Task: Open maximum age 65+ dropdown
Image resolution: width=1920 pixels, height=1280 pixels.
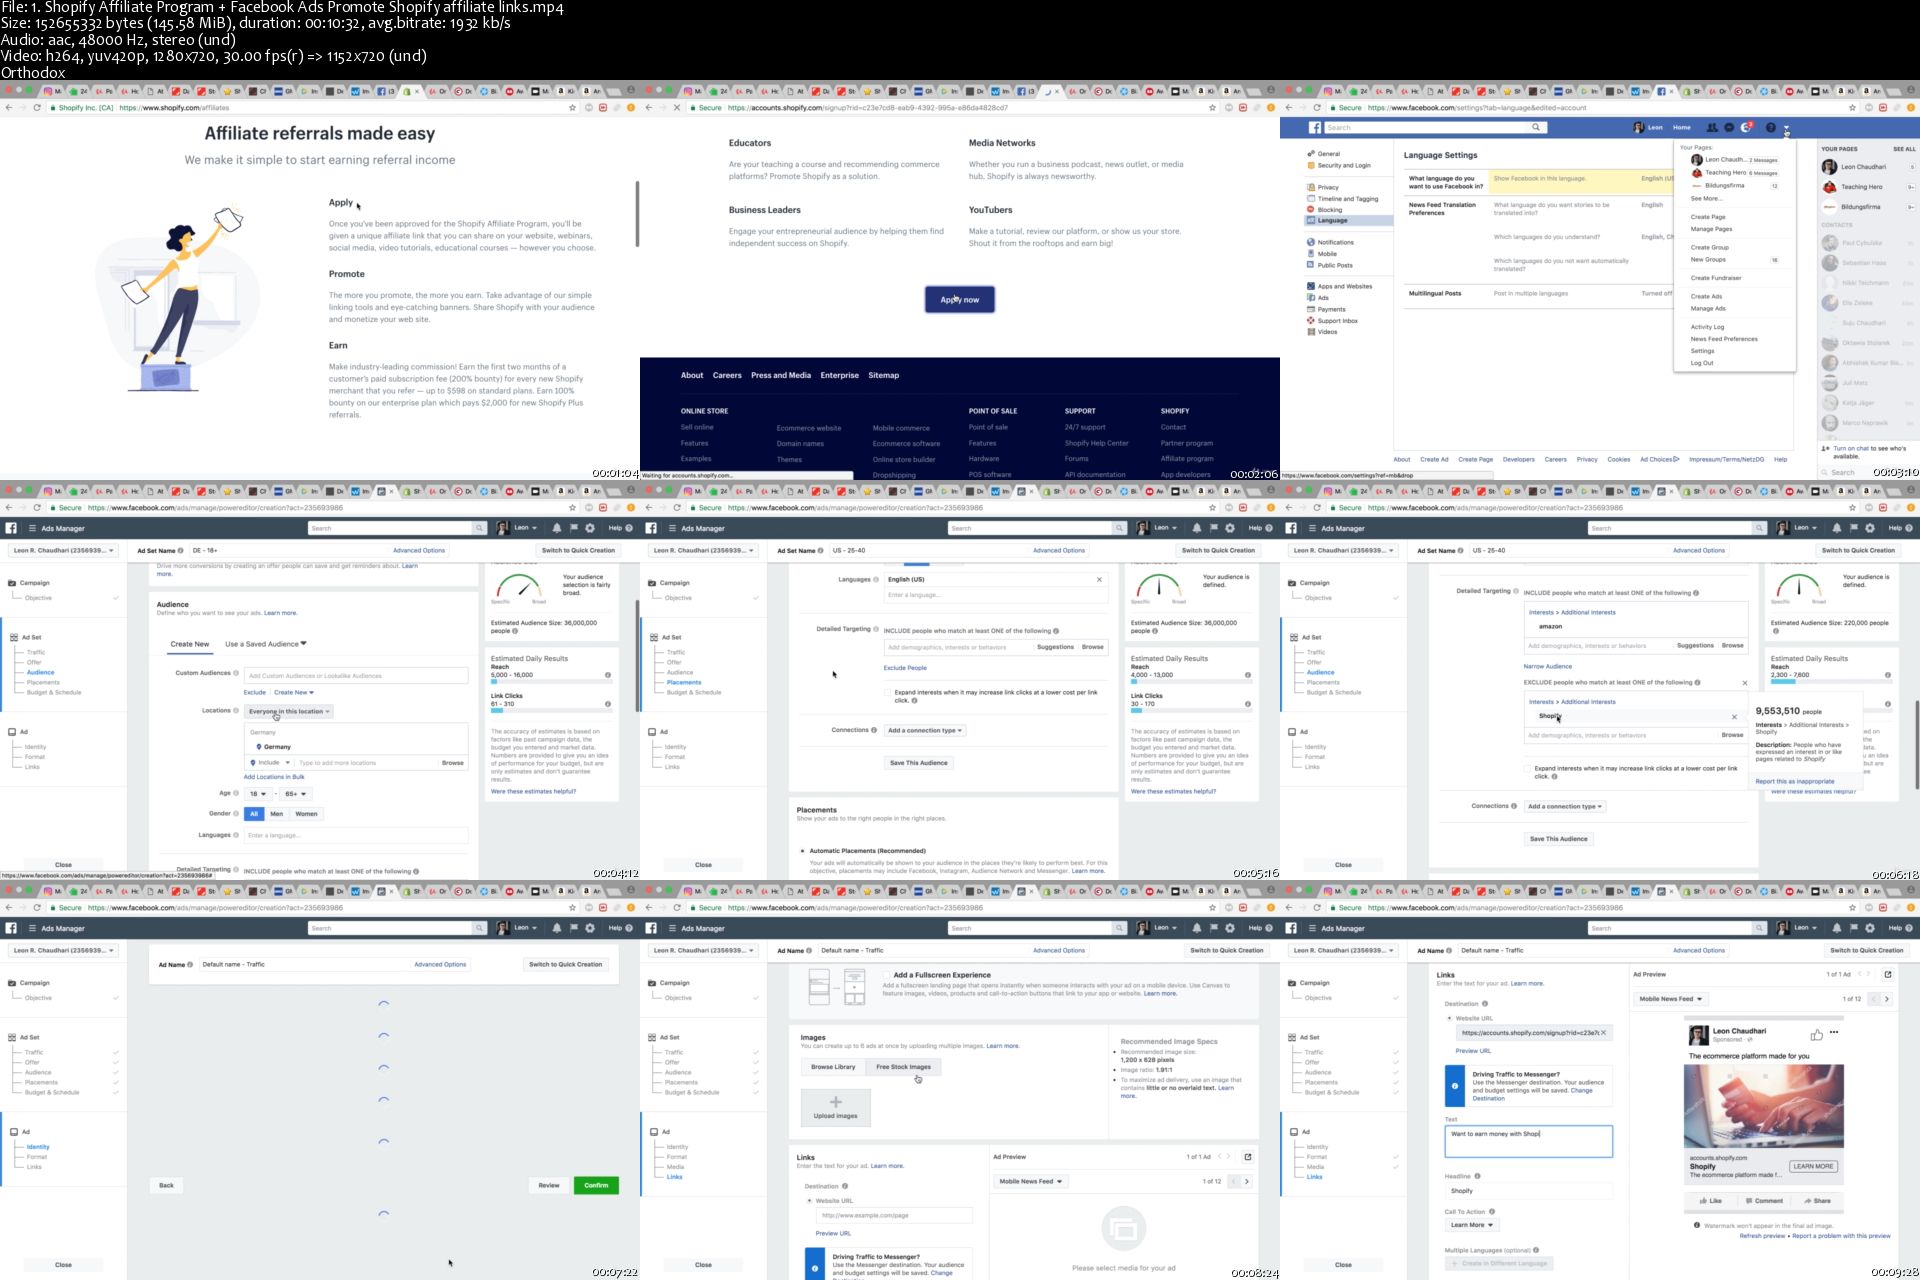Action: (x=296, y=794)
